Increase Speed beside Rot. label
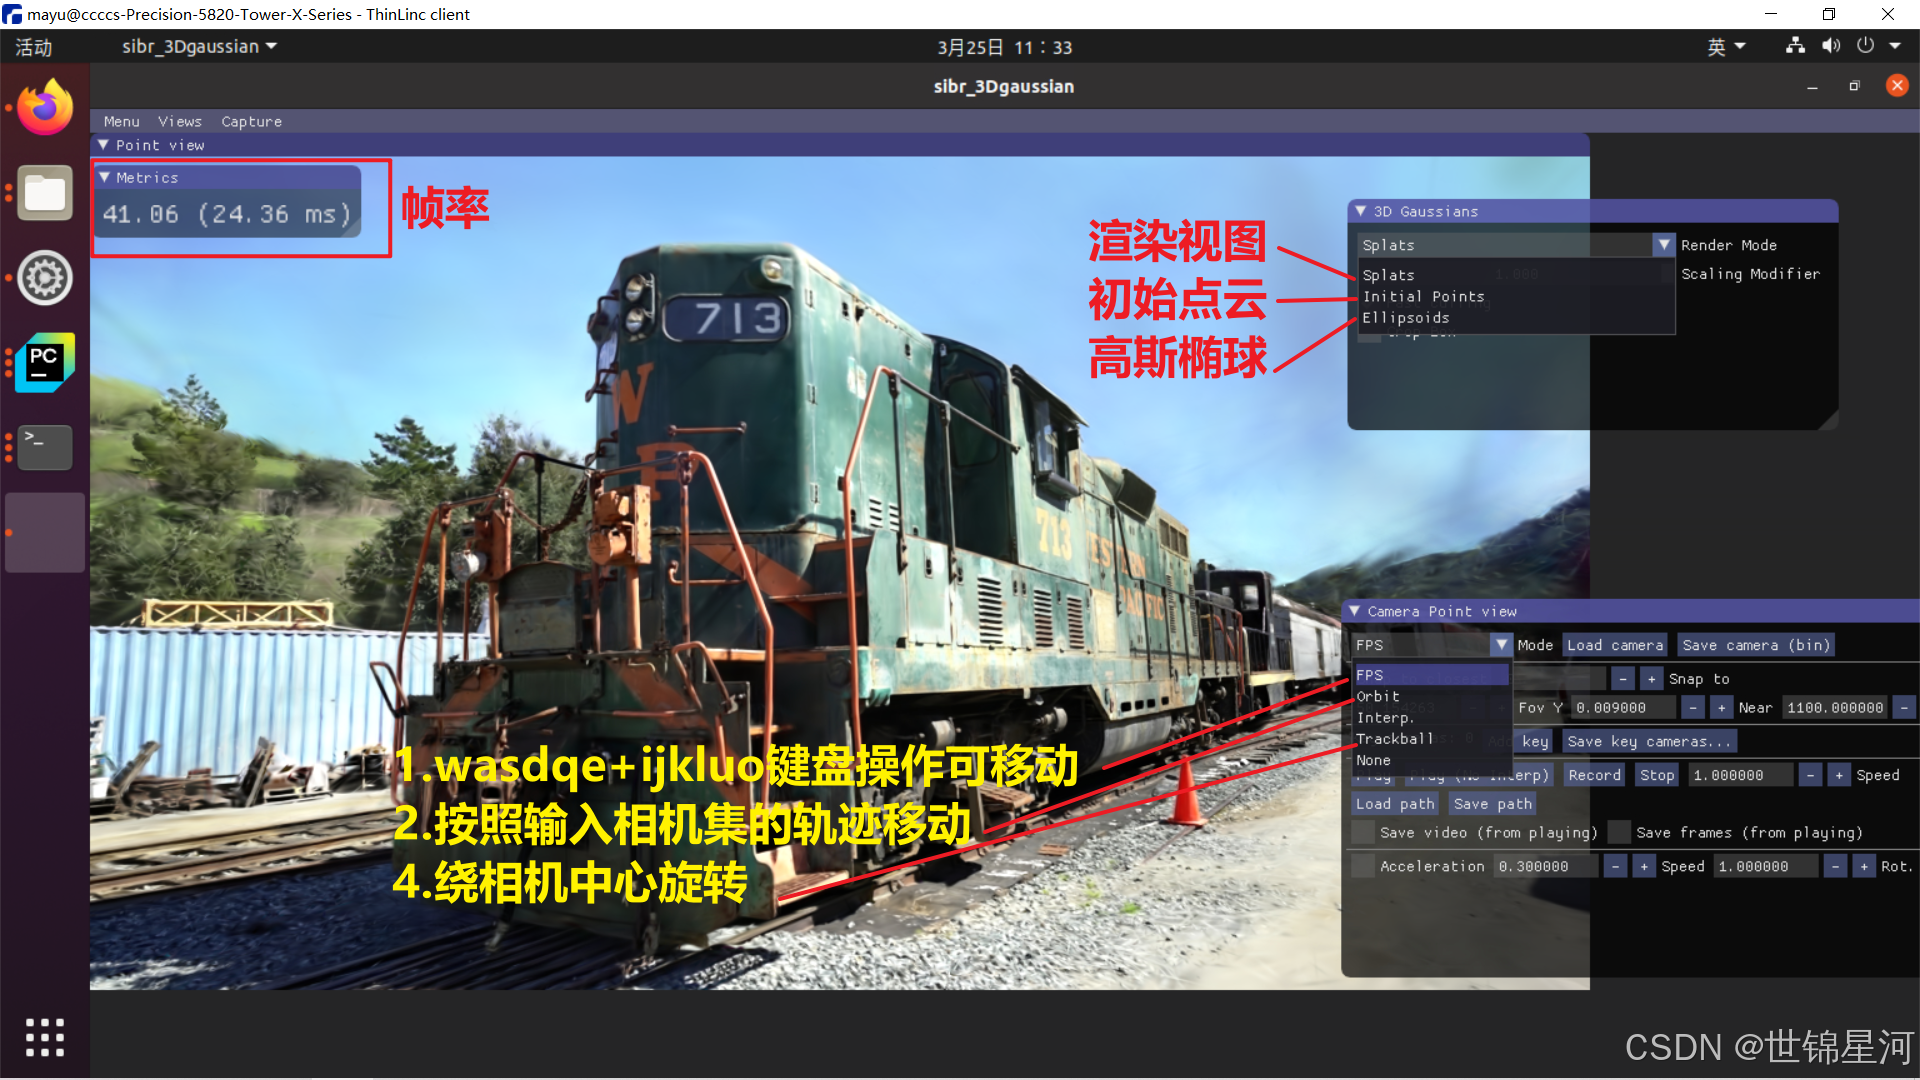This screenshot has width=1920, height=1080. point(1864,866)
